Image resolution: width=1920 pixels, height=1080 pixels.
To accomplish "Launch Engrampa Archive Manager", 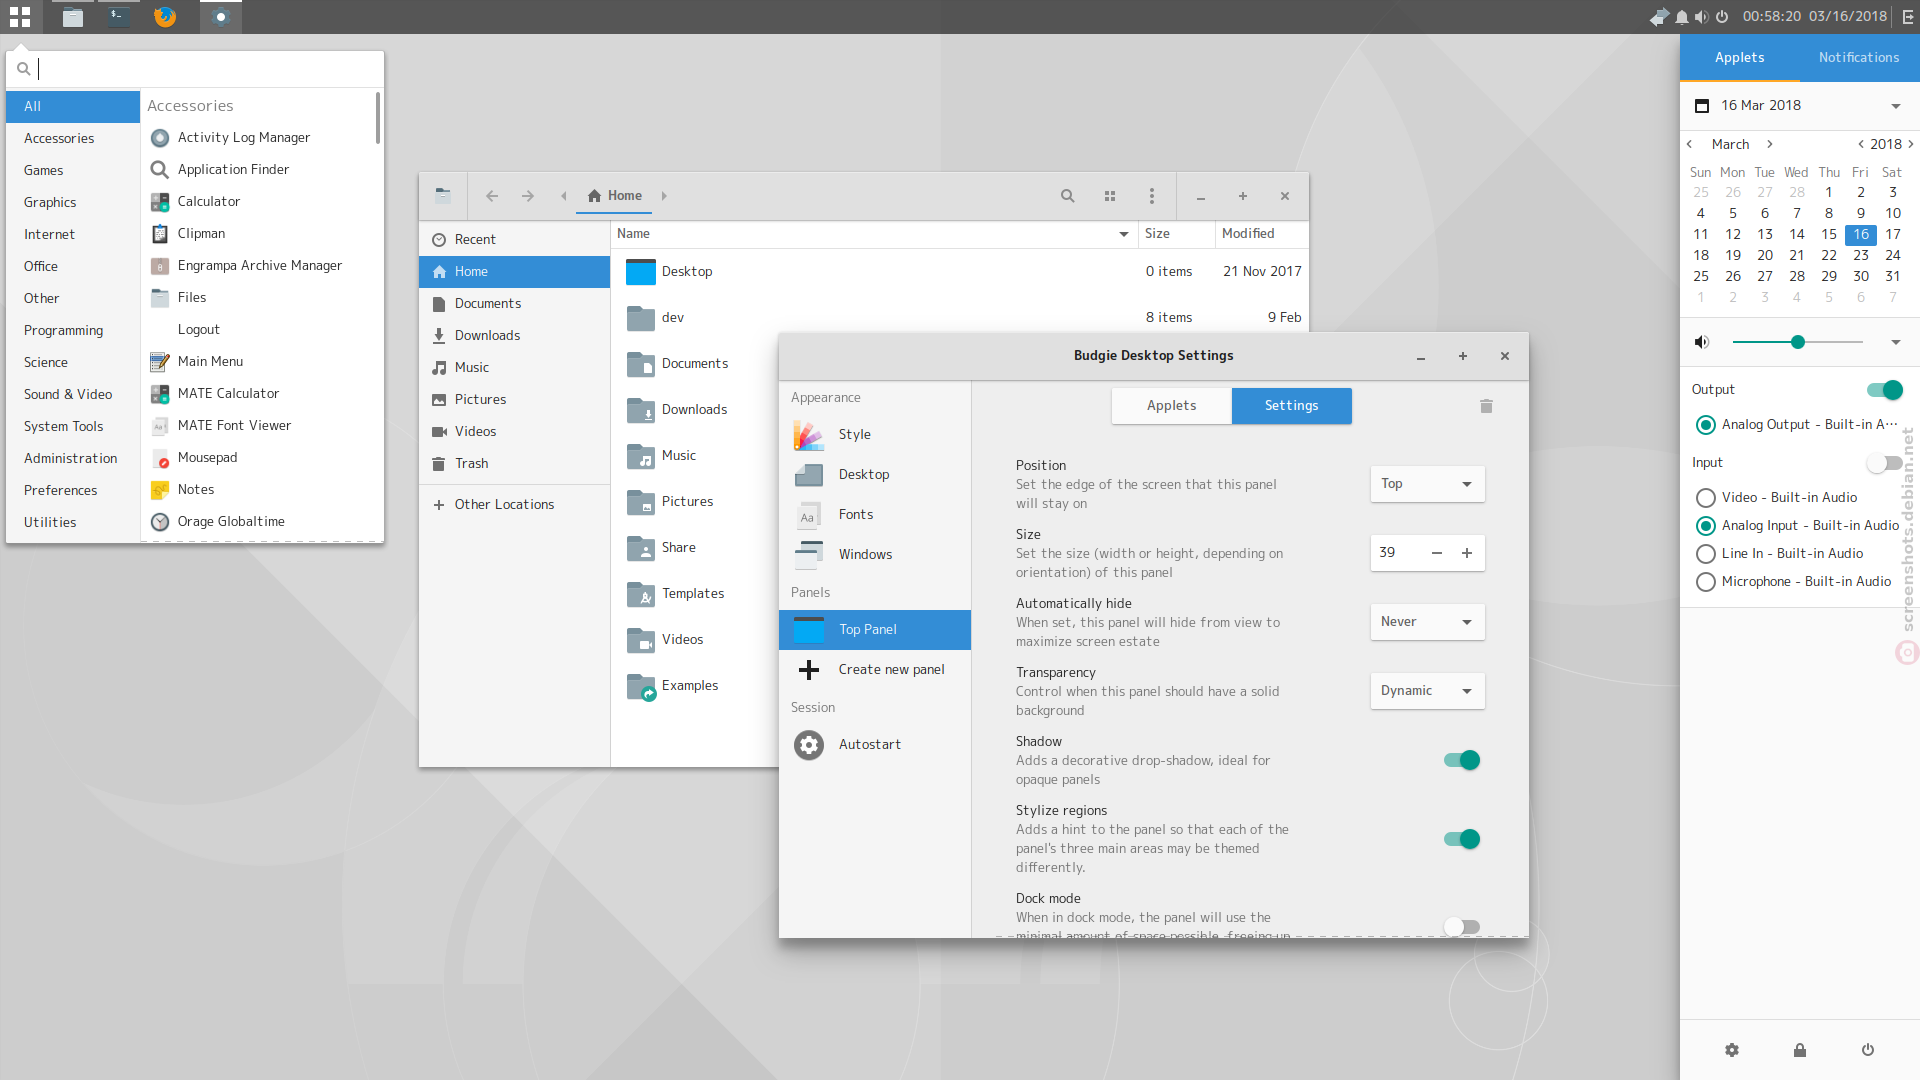I will coord(258,265).
